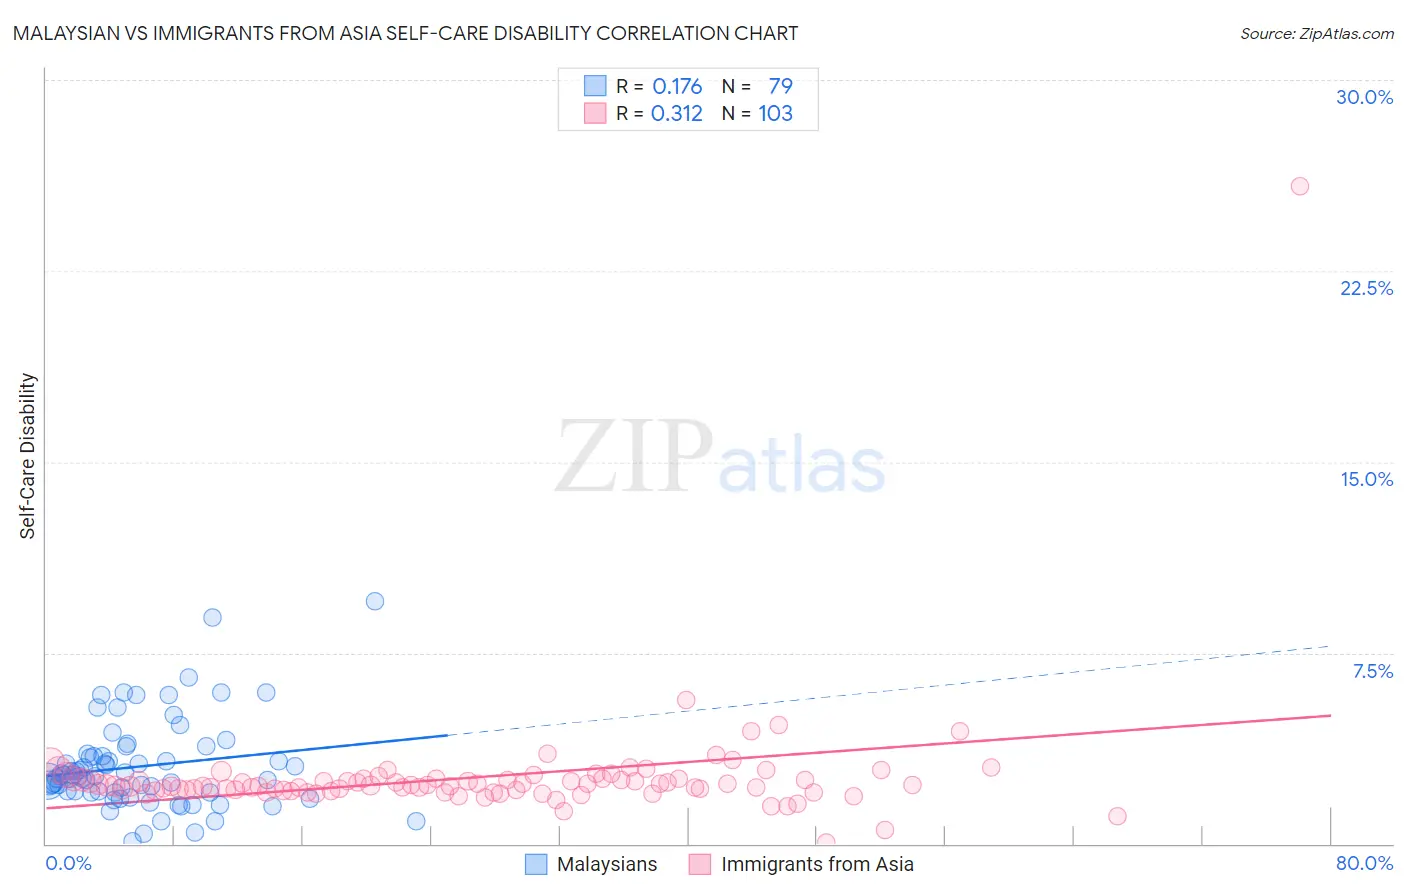Click the 15.0% y-axis tick label

[1366, 479]
